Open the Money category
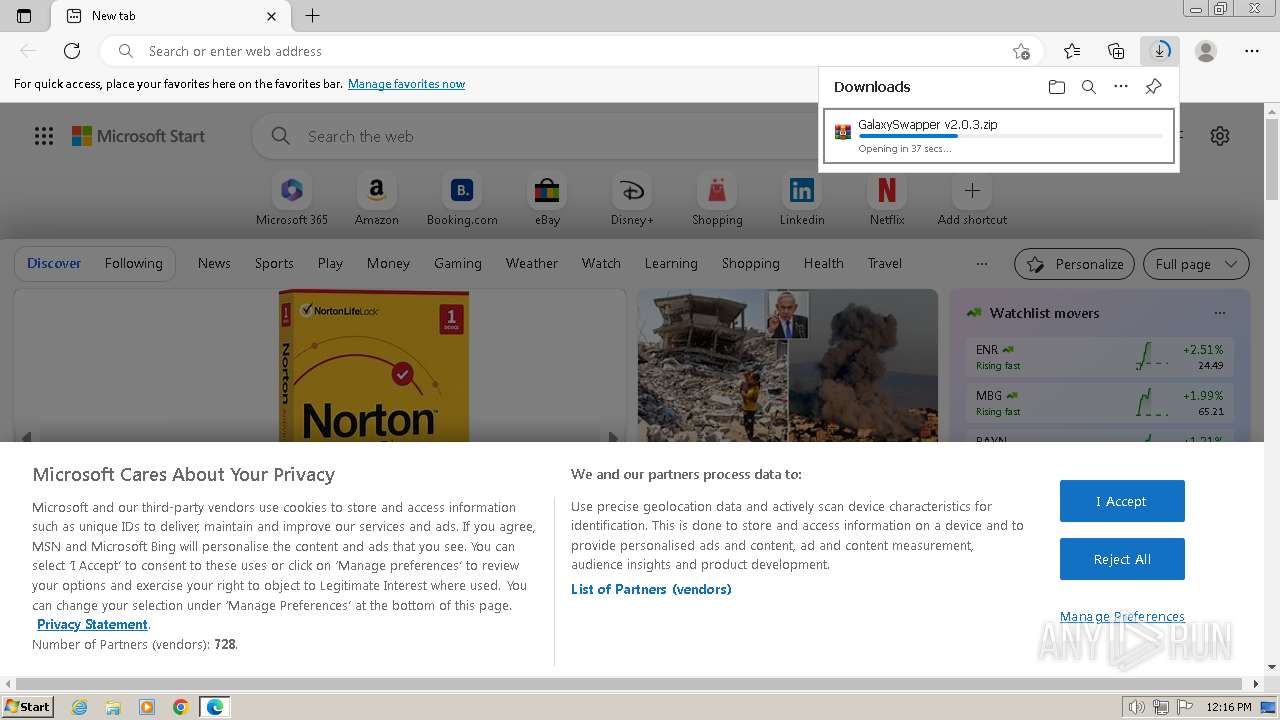The image size is (1280, 720). (388, 263)
